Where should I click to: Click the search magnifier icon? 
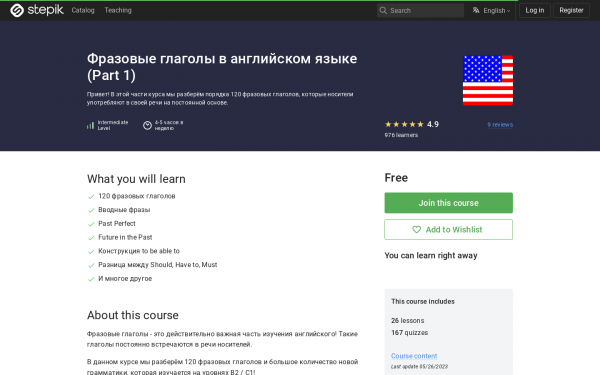click(x=383, y=10)
